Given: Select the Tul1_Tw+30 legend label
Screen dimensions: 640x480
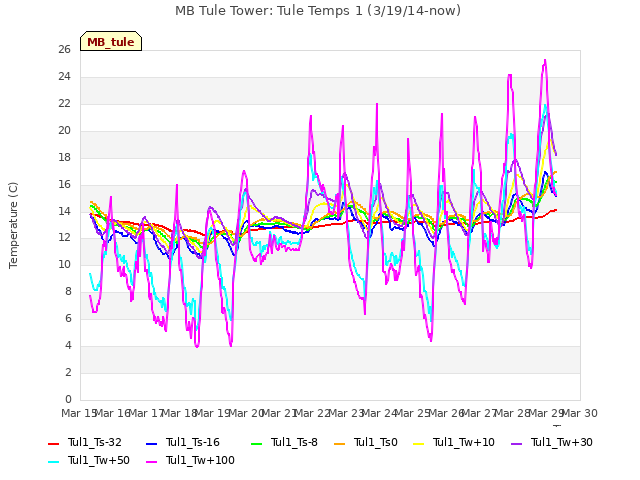Looking at the screenshot, I should 562,442.
